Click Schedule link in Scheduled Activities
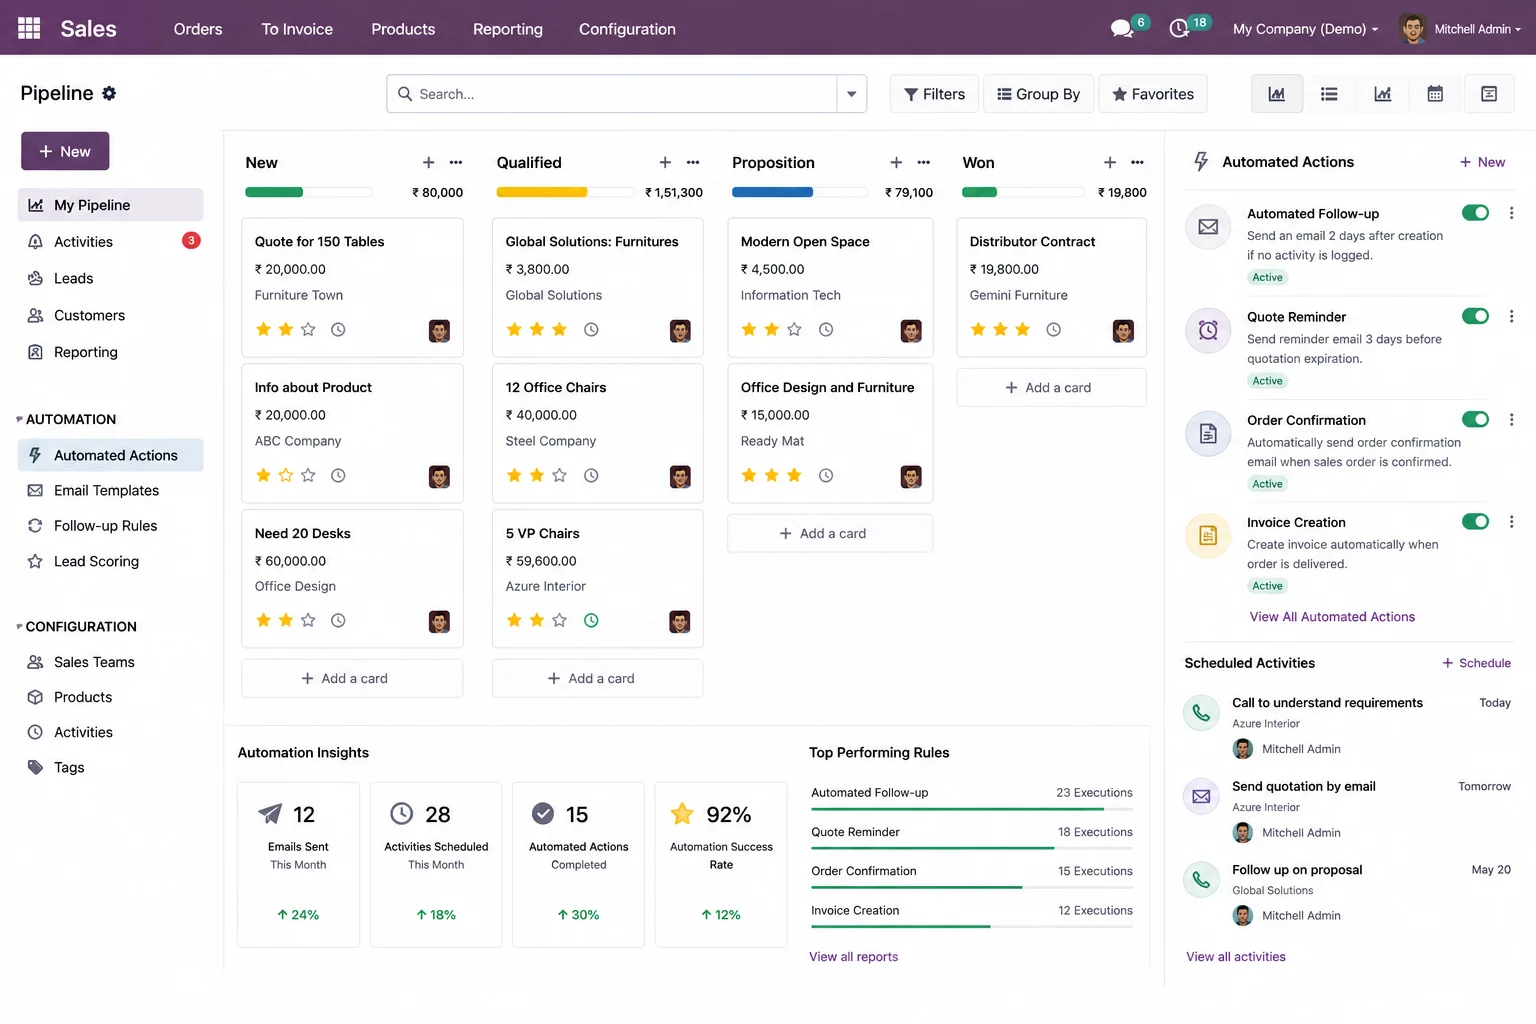The height and width of the screenshot is (1024, 1536). coord(1476,663)
